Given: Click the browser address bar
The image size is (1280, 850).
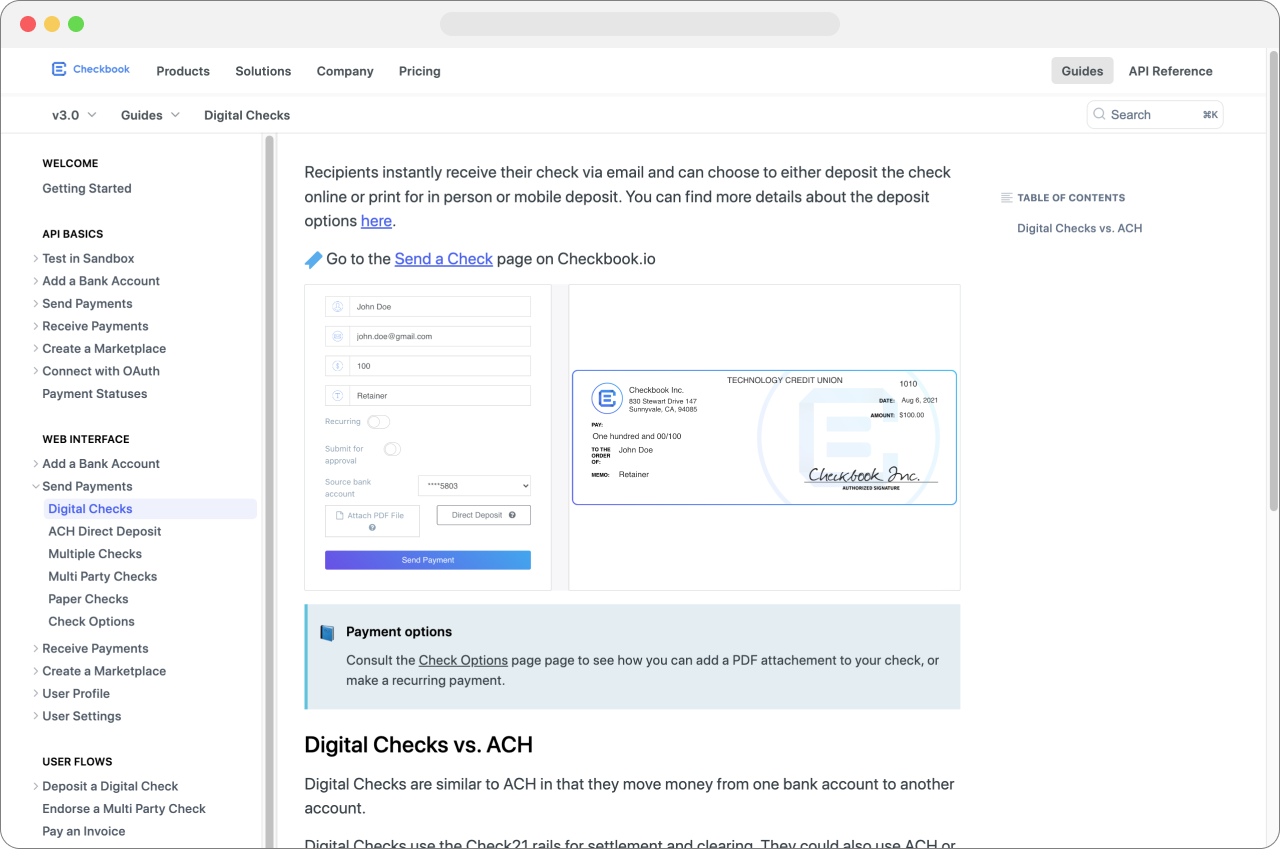Looking at the screenshot, I should pos(640,24).
